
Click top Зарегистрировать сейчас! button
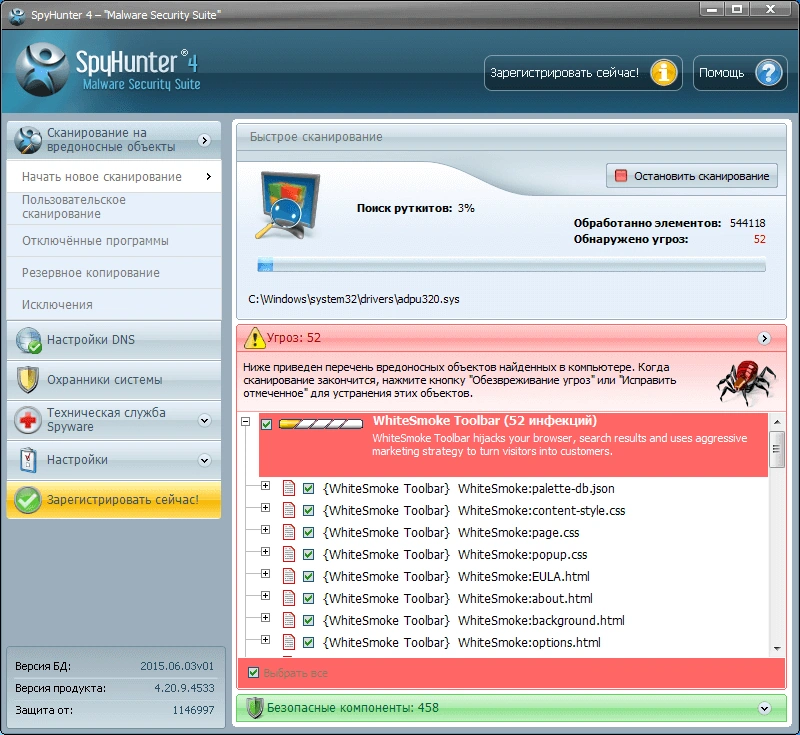point(583,73)
